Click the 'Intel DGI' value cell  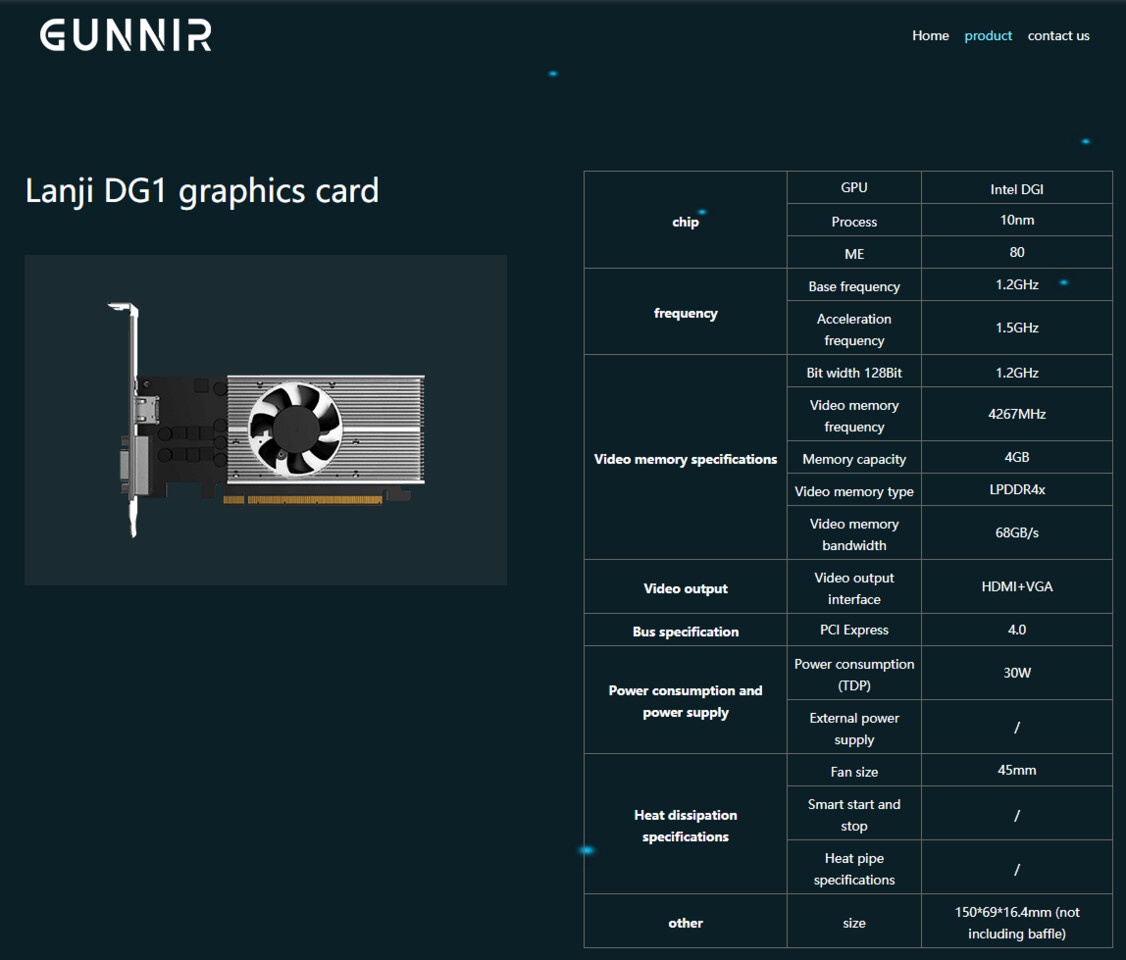(x=1017, y=187)
